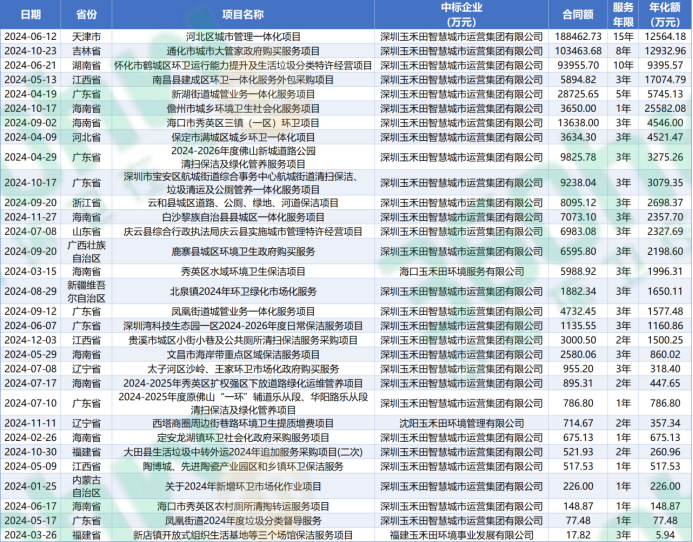This screenshot has width=693, height=542.
Task: Select project 南昌县建成区环卫一体化服务外包采购项目
Action: pos(243,80)
